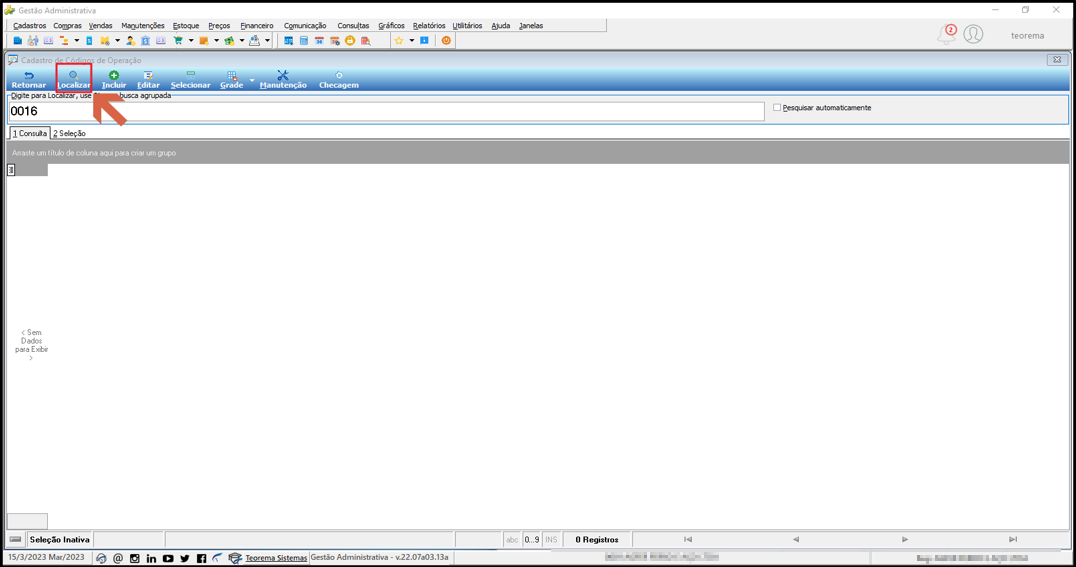1076x567 pixels.
Task: Click the printer toolbar icon
Action: pos(255,40)
